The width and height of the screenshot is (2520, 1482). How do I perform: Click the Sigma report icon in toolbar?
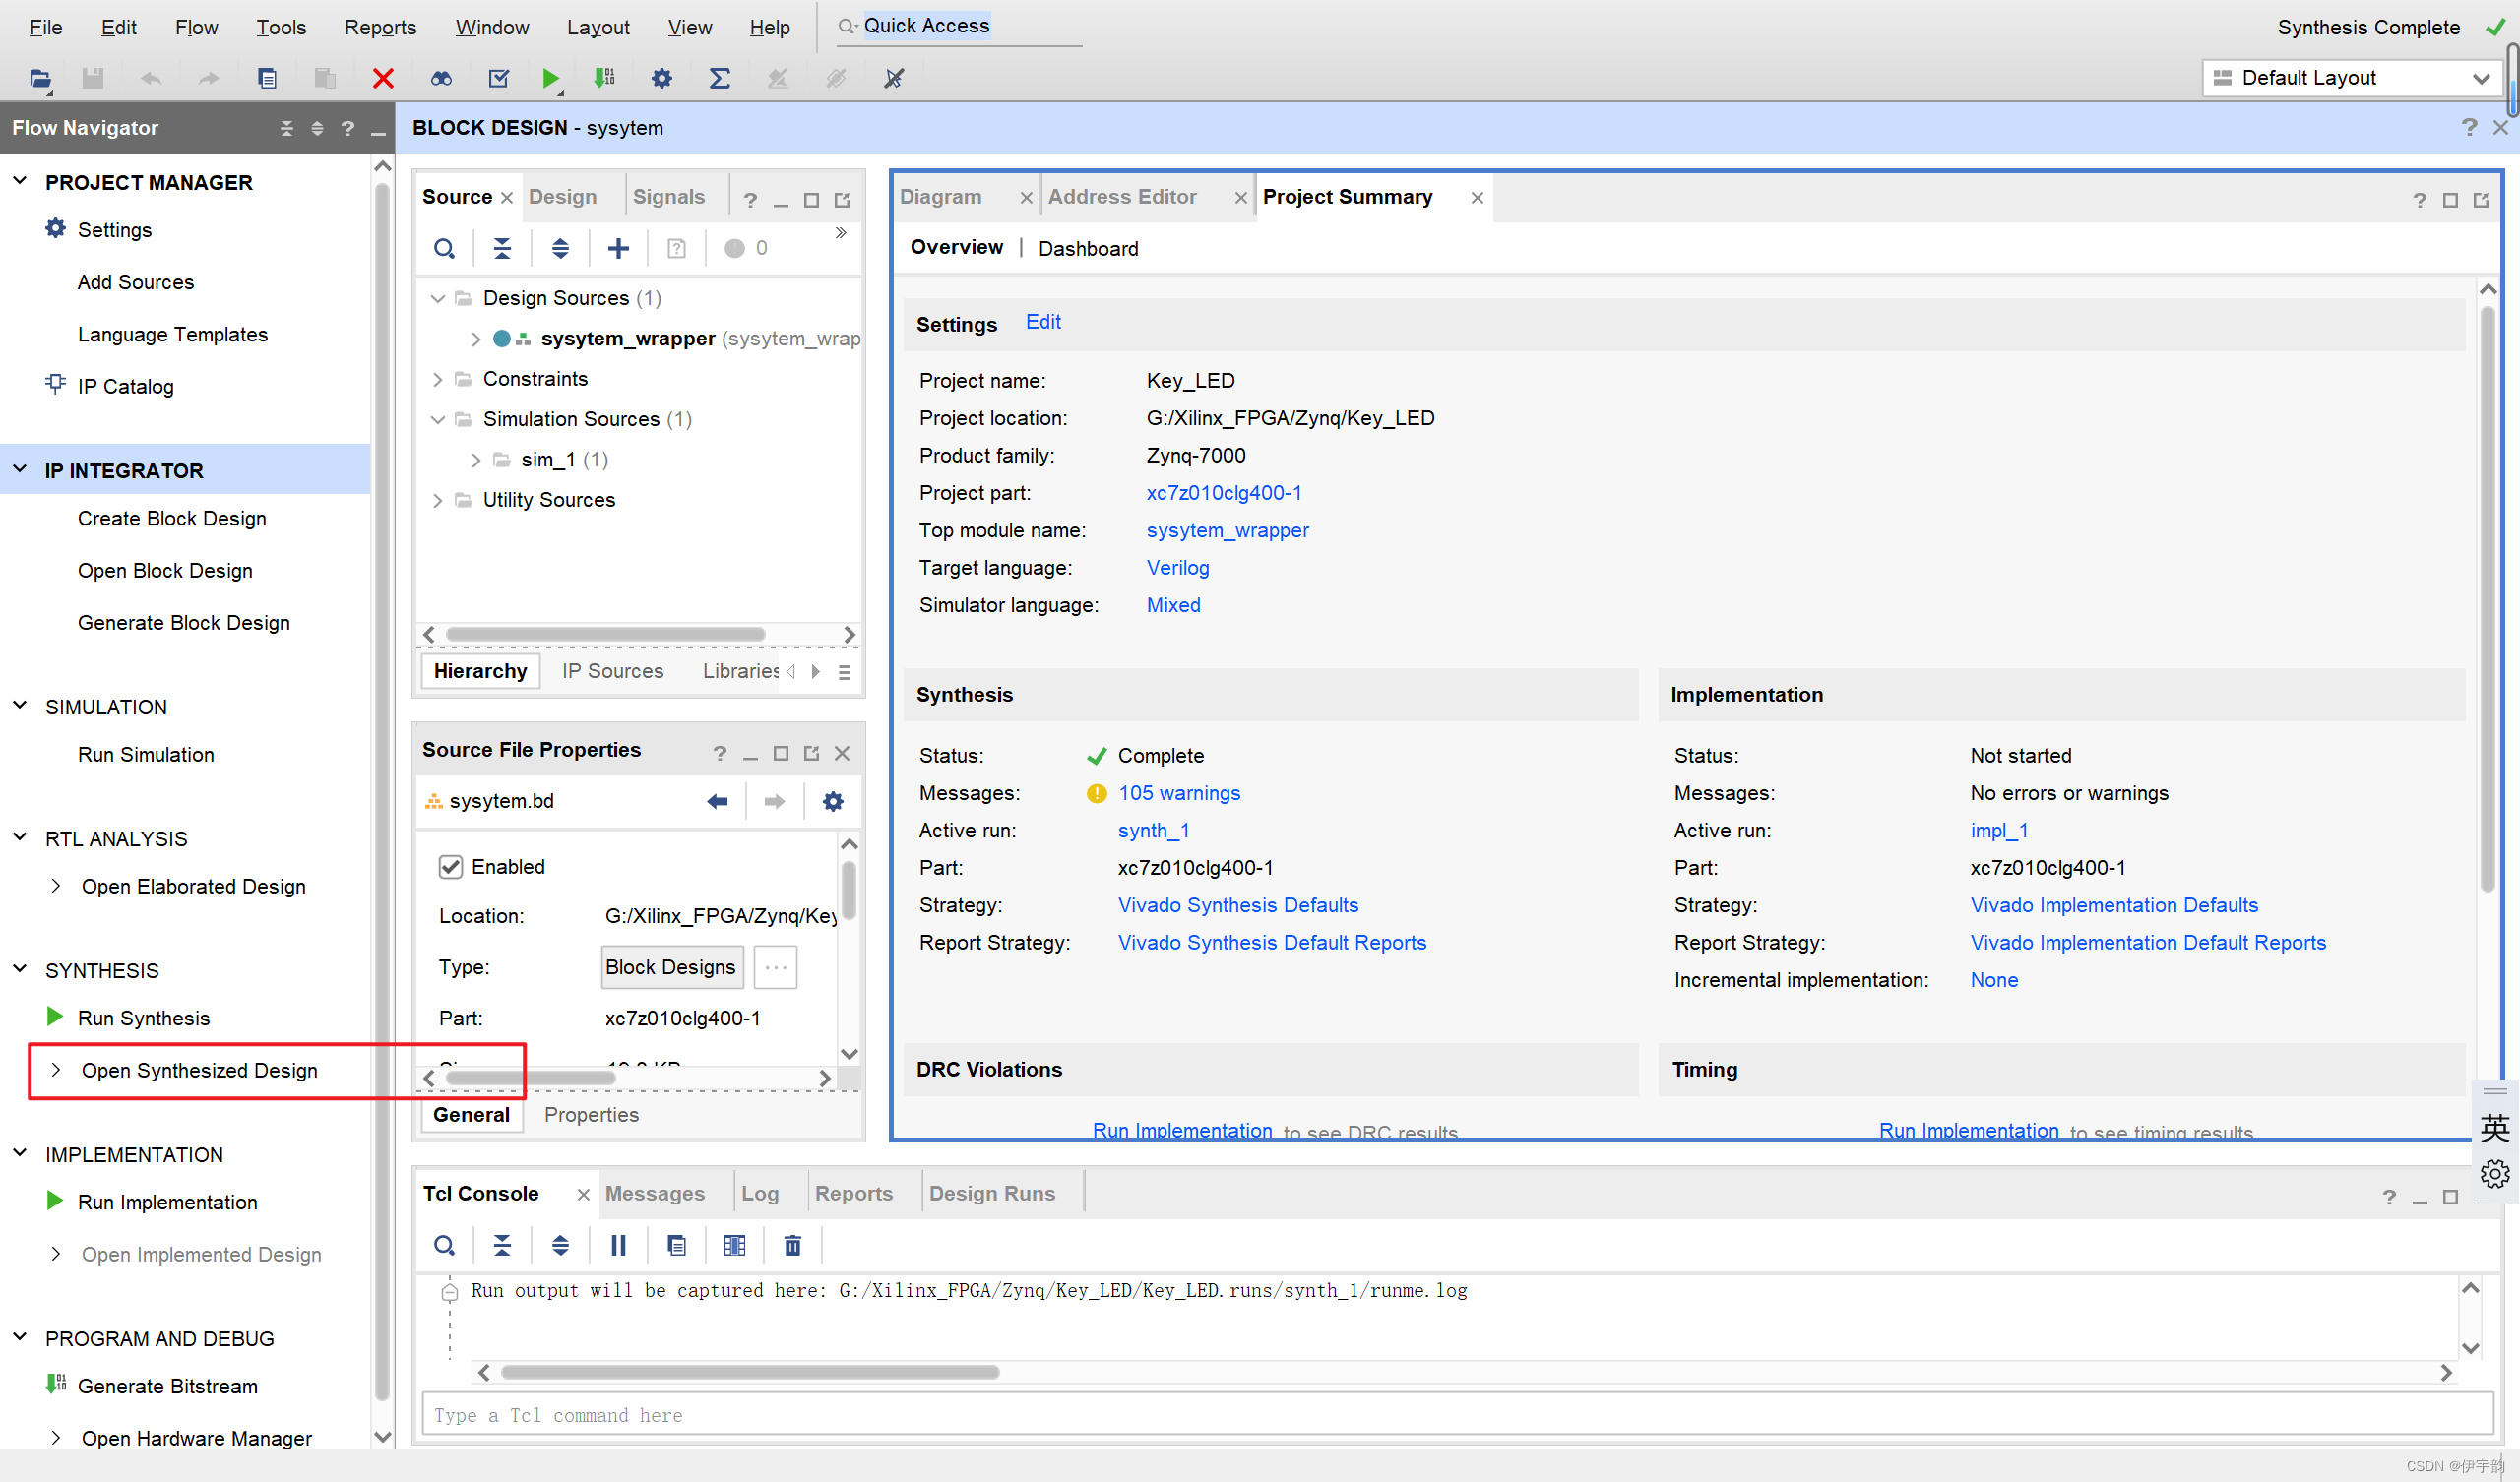[719, 78]
